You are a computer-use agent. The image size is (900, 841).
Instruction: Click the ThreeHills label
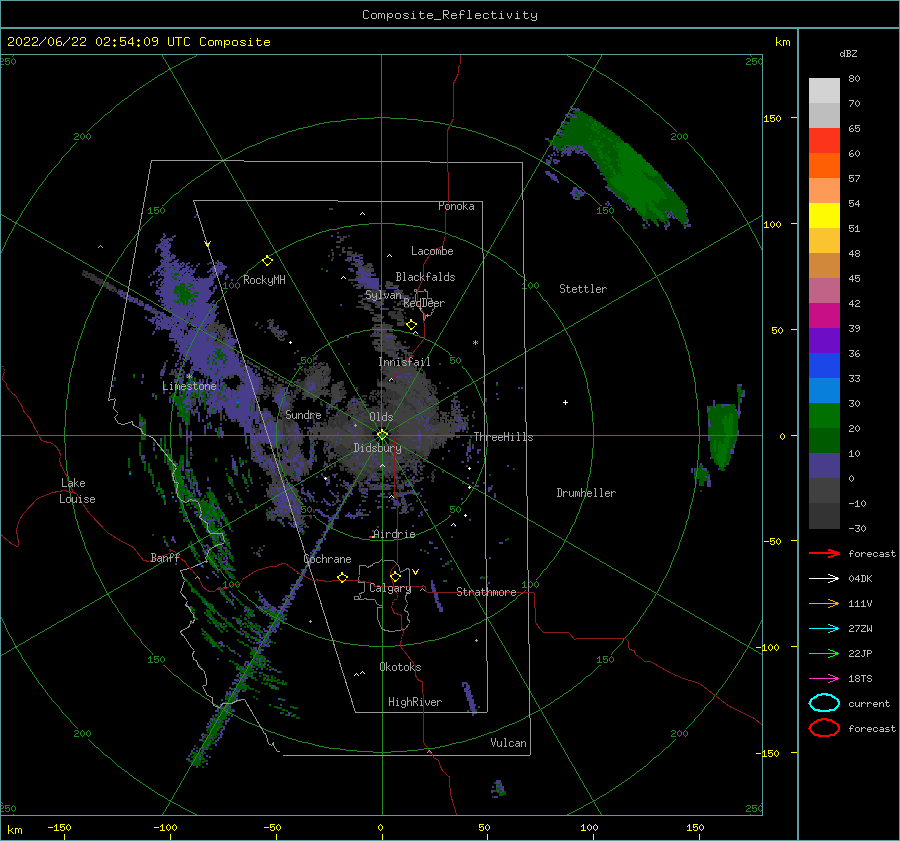tap(503, 437)
